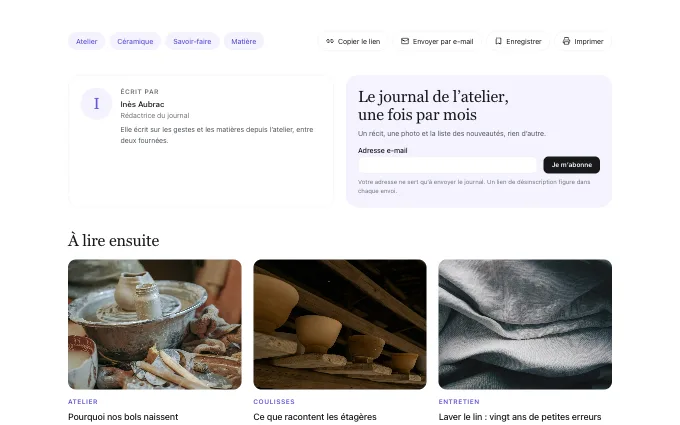Subscribe with the Je m'abonne button
Viewport: 680px width, 425px height.
coord(572,165)
